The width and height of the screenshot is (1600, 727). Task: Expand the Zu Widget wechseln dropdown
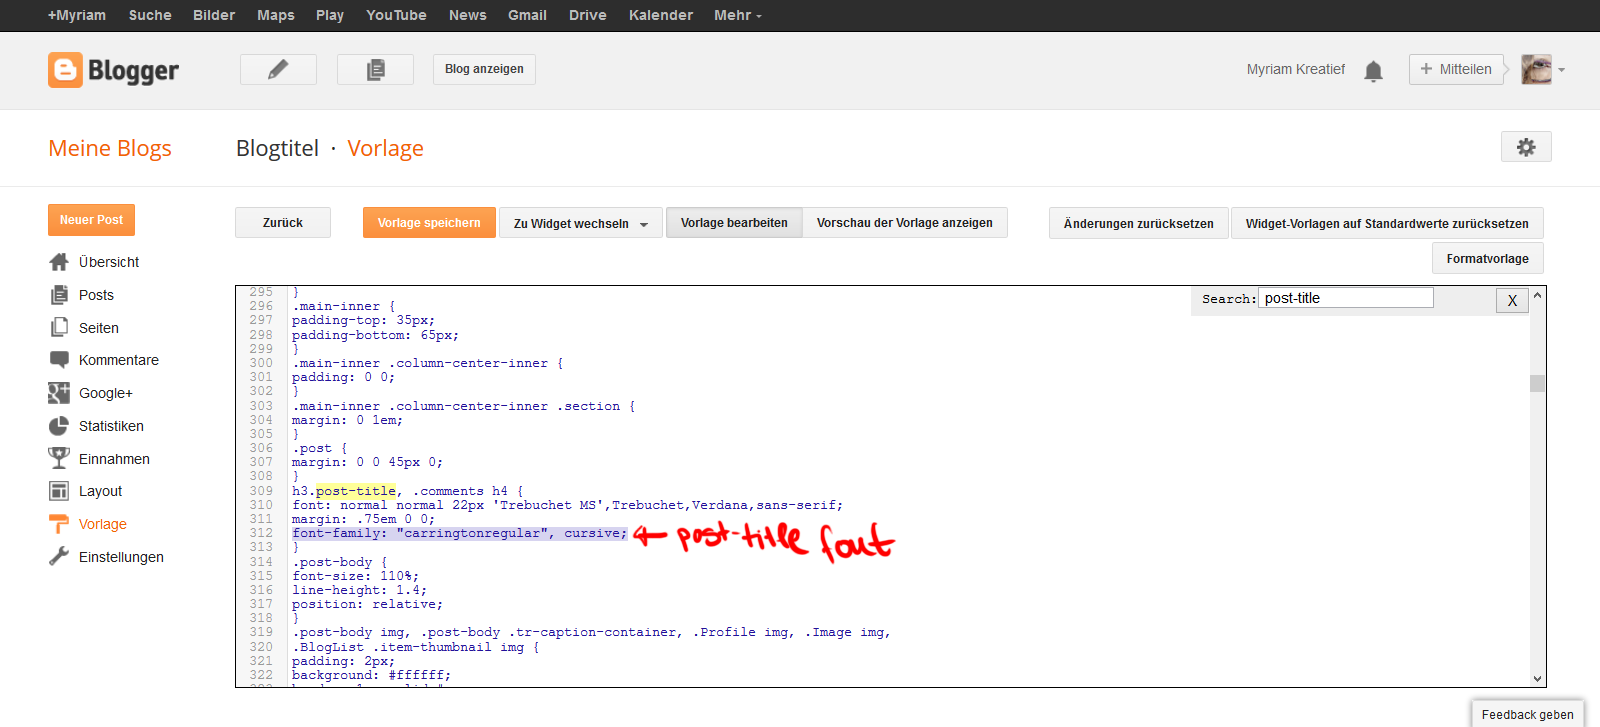click(x=581, y=223)
